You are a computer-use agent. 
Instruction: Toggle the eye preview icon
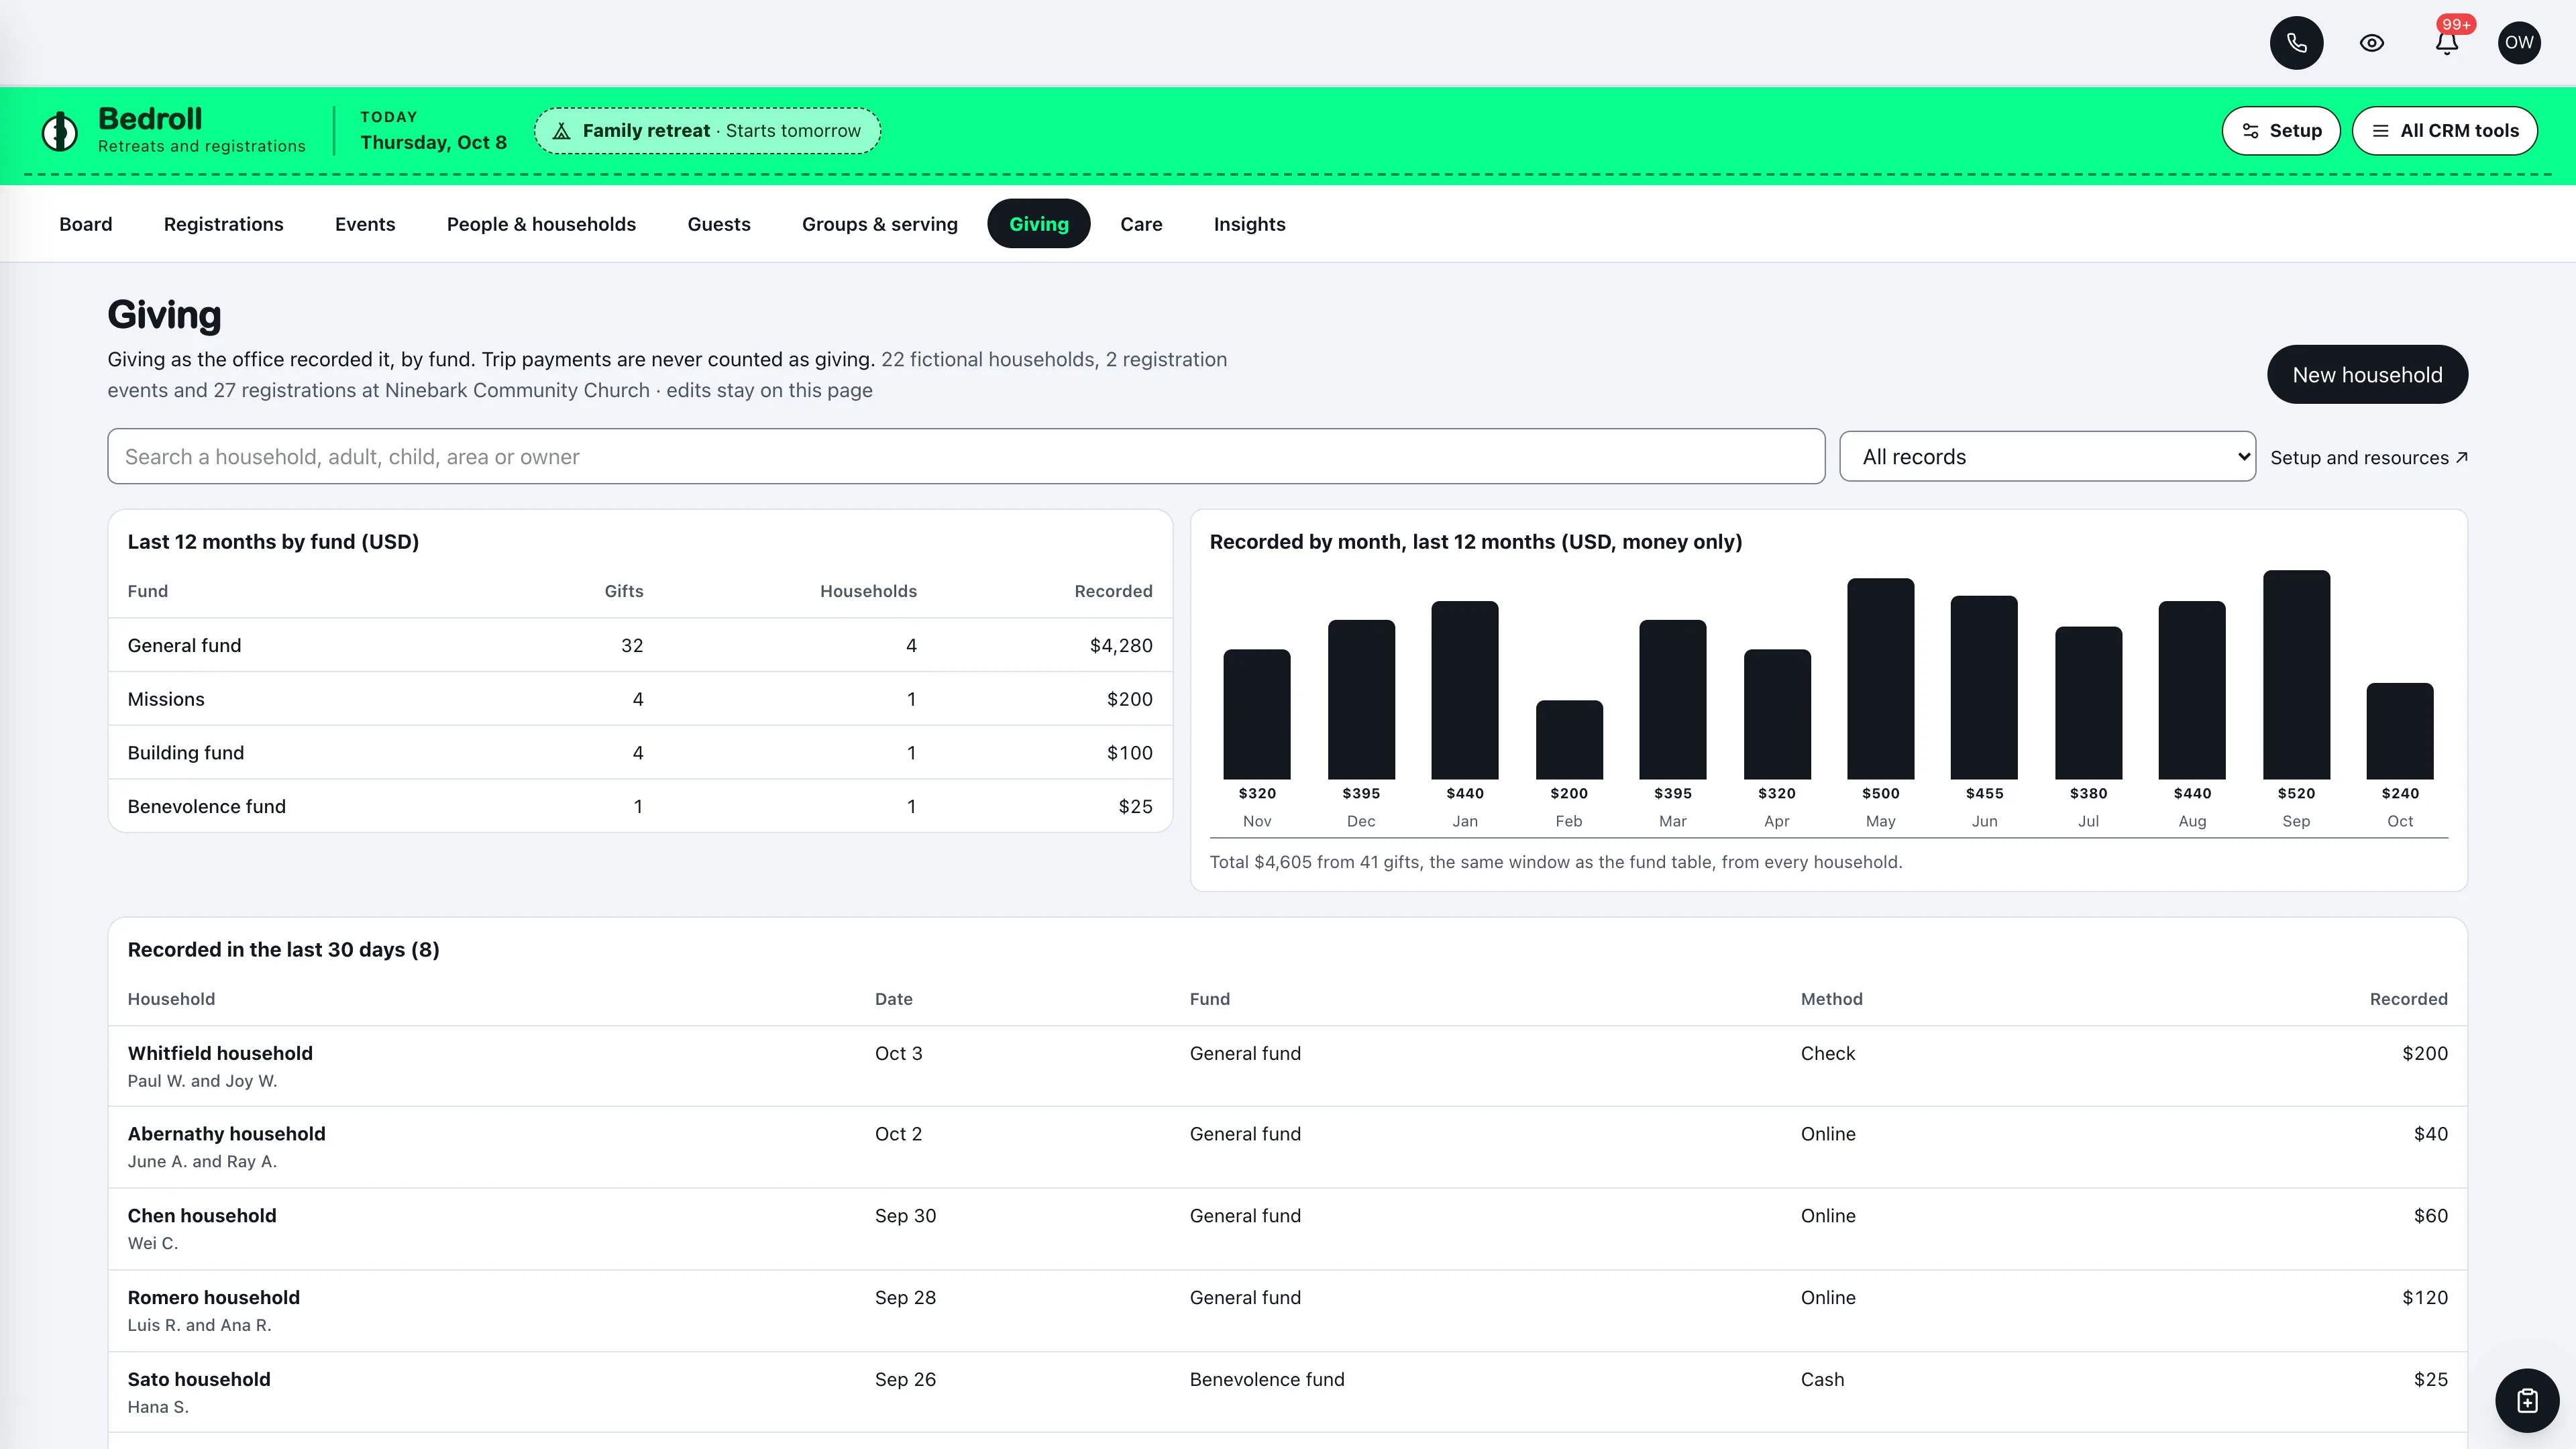pyautogui.click(x=2371, y=43)
